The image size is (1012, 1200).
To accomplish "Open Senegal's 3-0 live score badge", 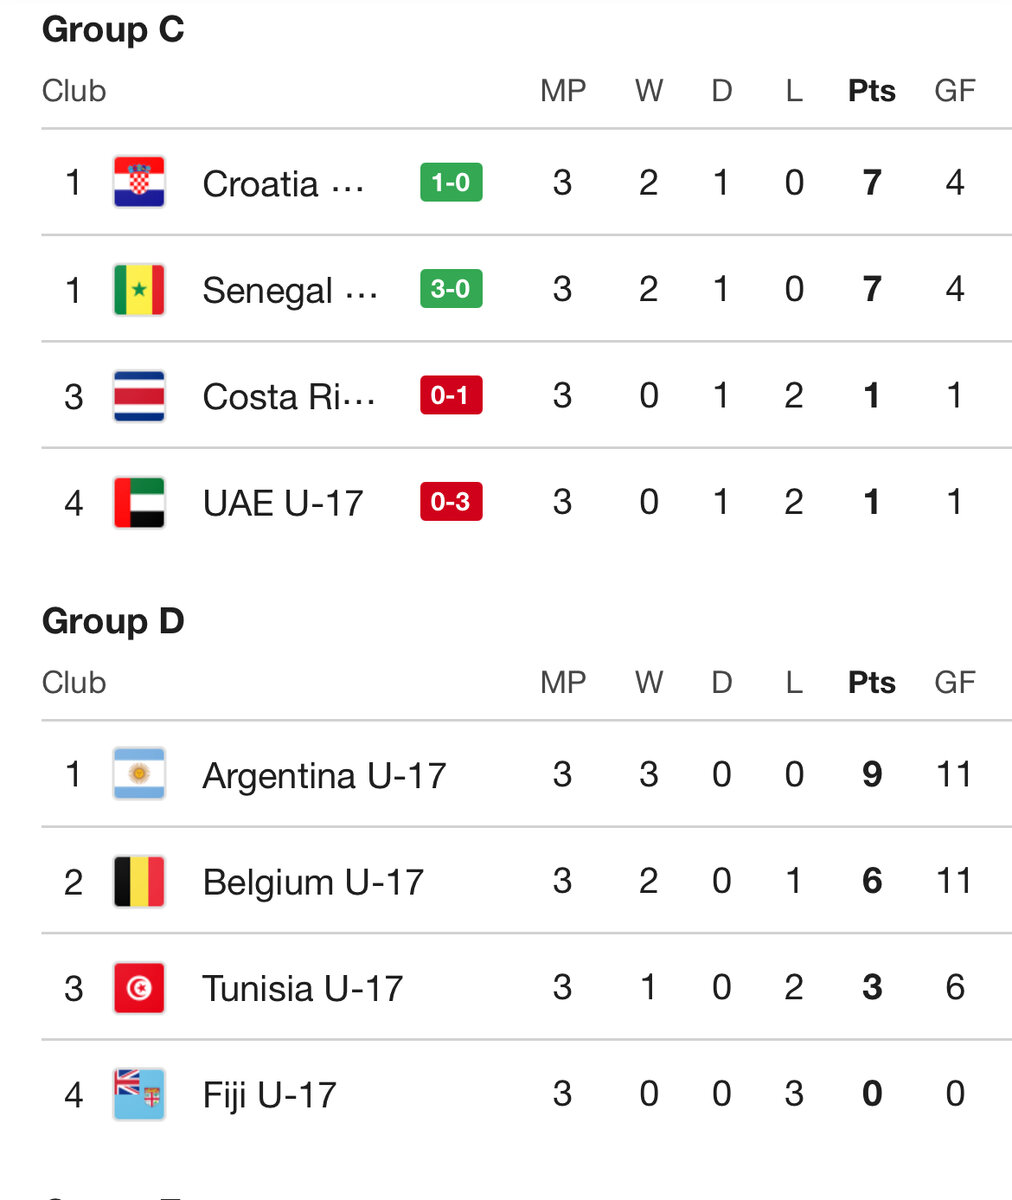I will pyautogui.click(x=451, y=290).
